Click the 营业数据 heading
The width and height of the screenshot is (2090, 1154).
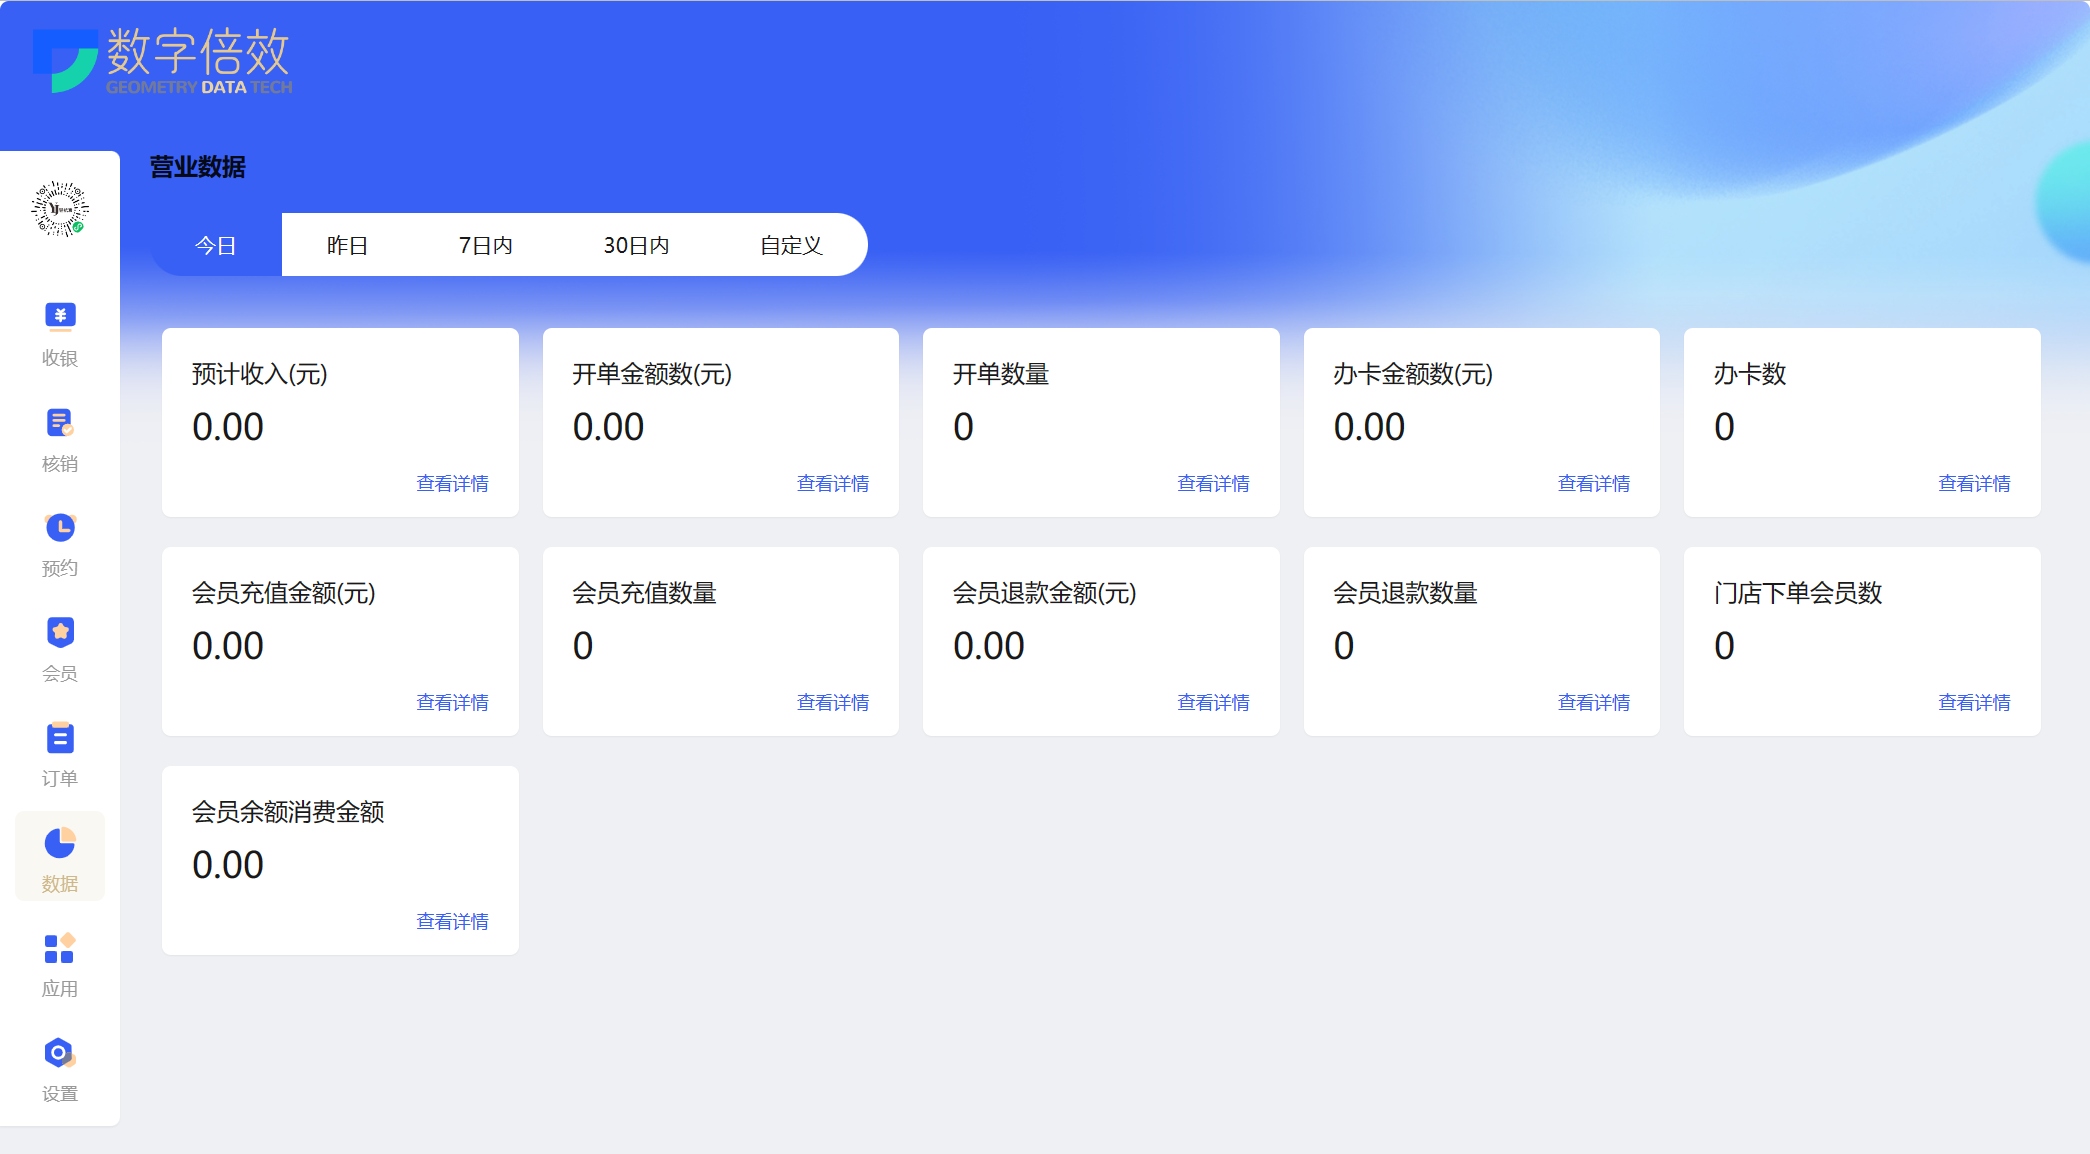tap(197, 167)
